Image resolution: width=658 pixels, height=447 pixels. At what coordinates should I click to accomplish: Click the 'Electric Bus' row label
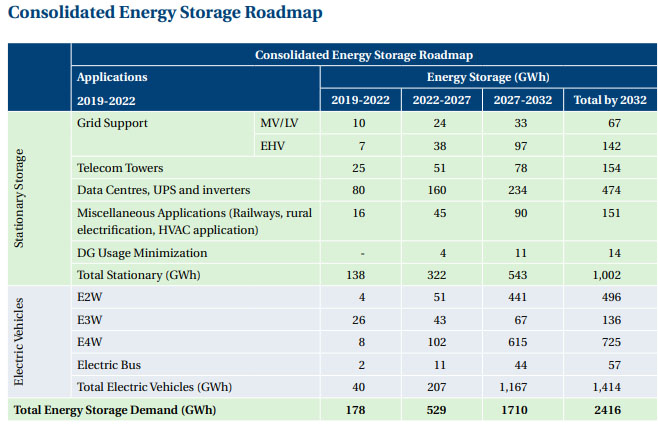click(109, 365)
